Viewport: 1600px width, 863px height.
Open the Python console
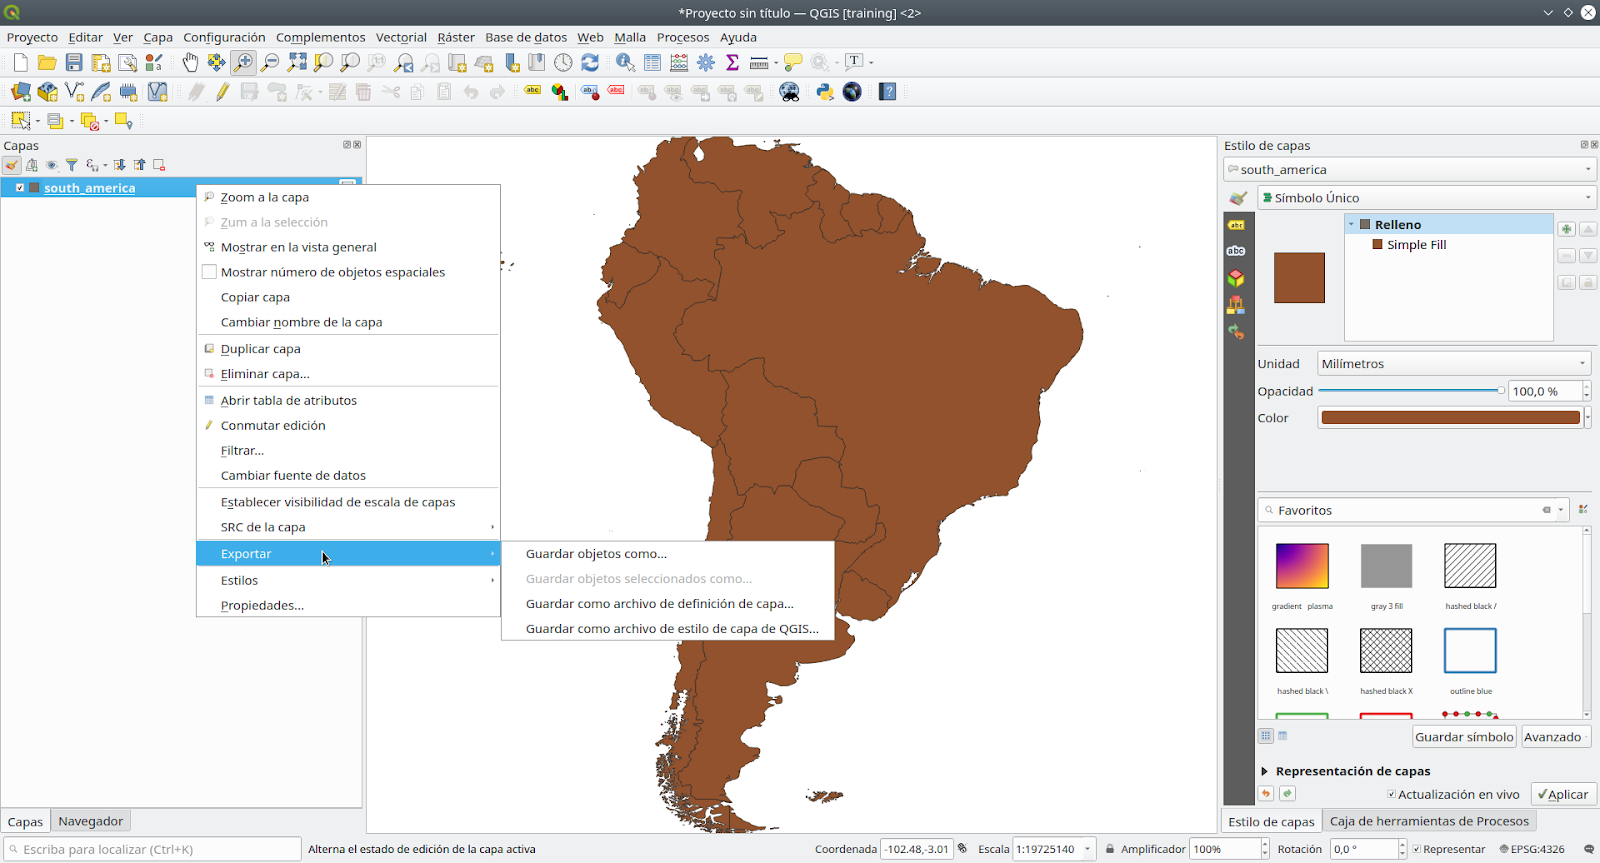point(825,92)
